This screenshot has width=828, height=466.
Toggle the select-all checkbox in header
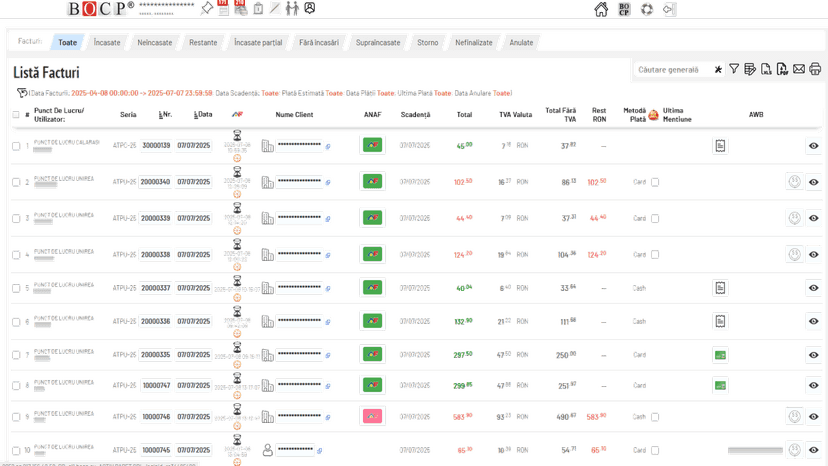[x=16, y=115]
